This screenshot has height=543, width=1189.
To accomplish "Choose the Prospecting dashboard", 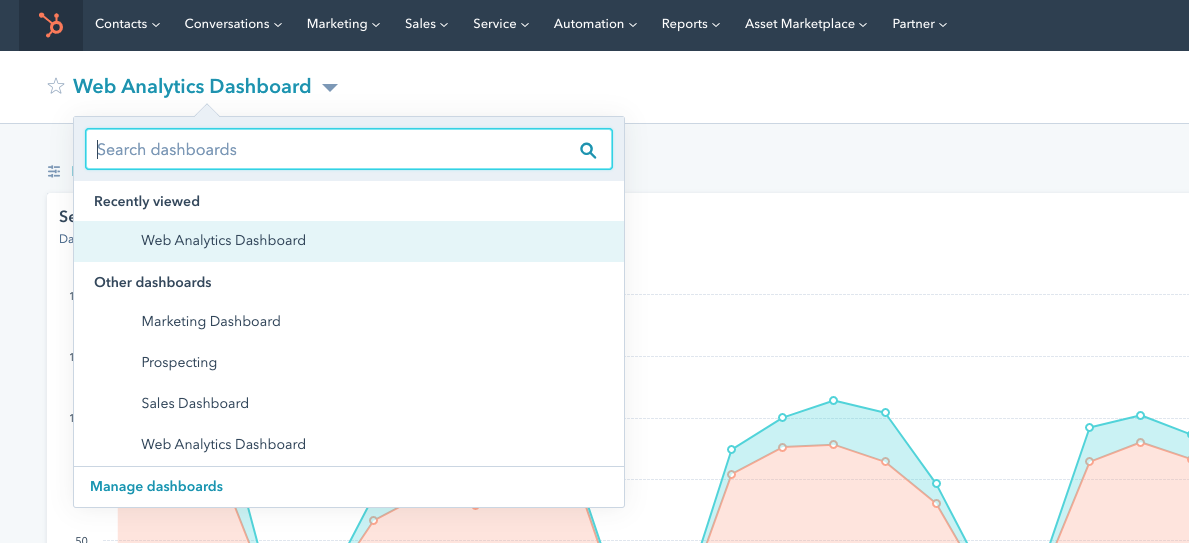I will coord(179,363).
